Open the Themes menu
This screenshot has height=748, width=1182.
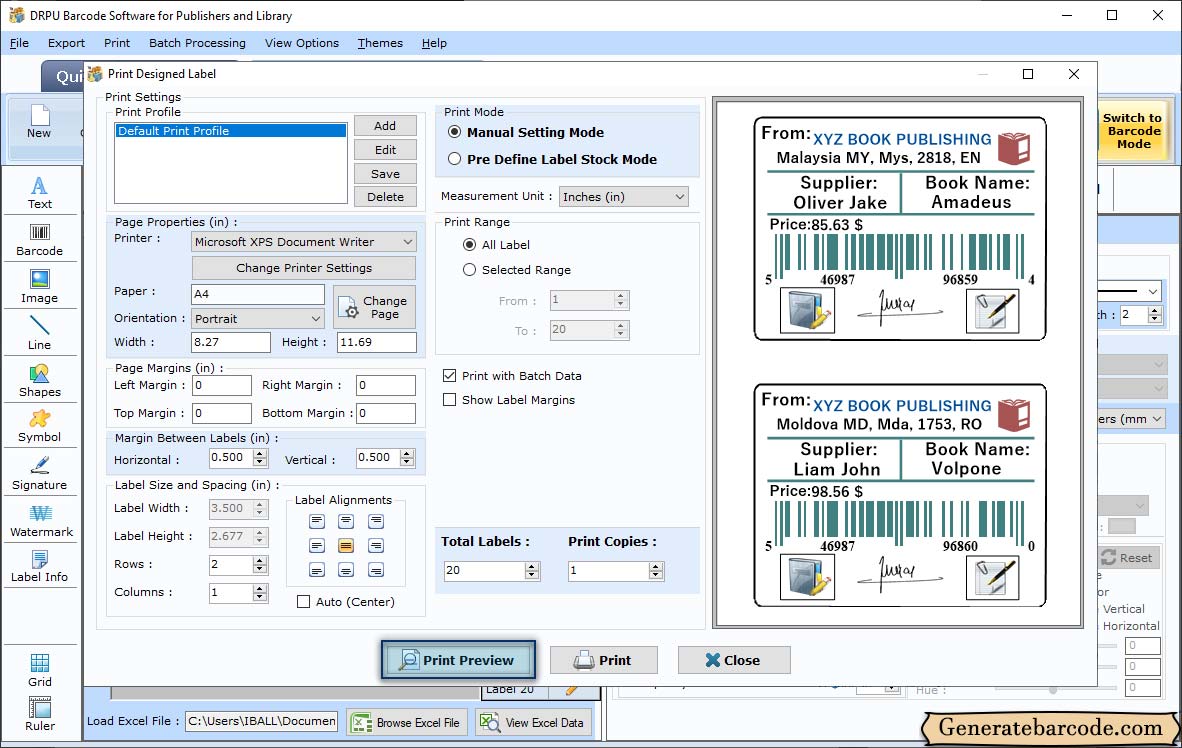380,43
